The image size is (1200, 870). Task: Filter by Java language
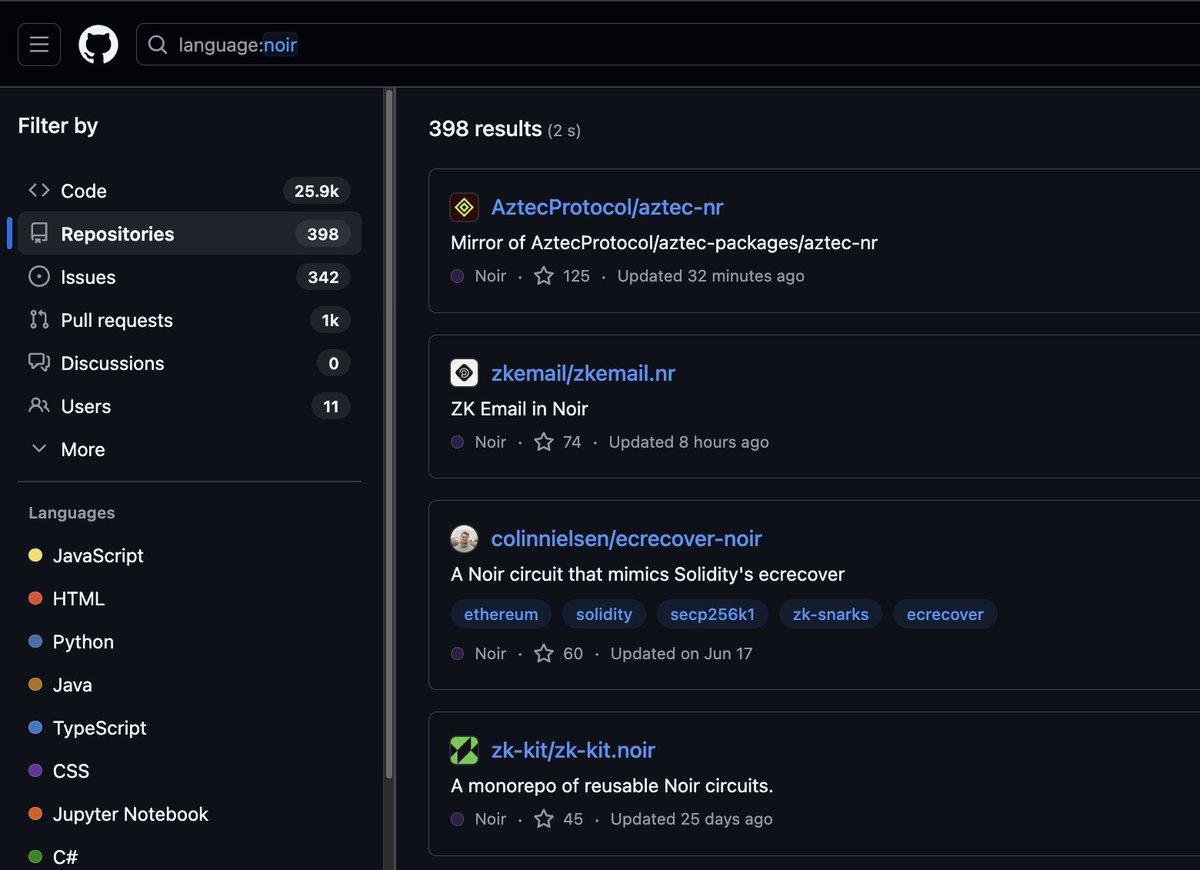(x=72, y=685)
